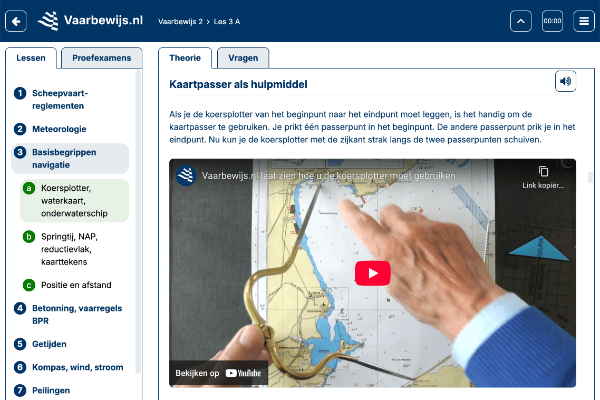Open the Vaarbewijs.nl logo home link
Viewport: 600px width, 400px height.
(90, 21)
